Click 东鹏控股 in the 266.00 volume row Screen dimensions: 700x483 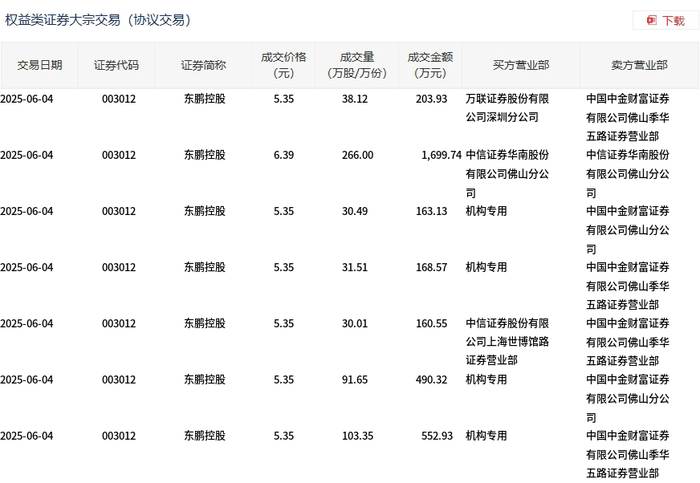204,155
